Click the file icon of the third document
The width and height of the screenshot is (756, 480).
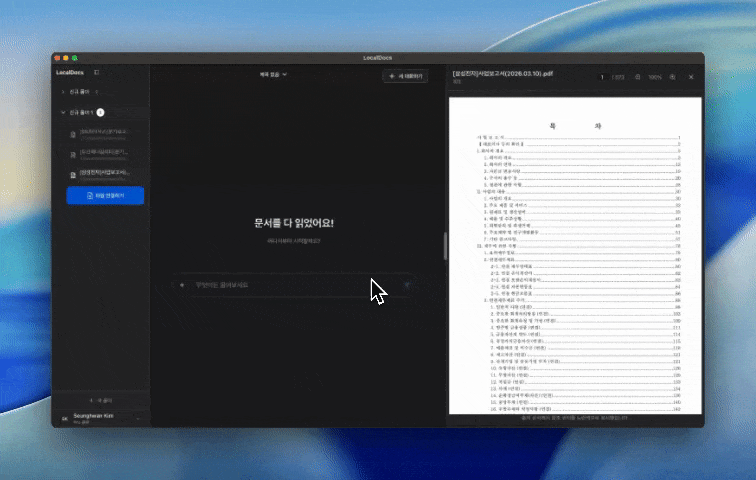click(73, 175)
